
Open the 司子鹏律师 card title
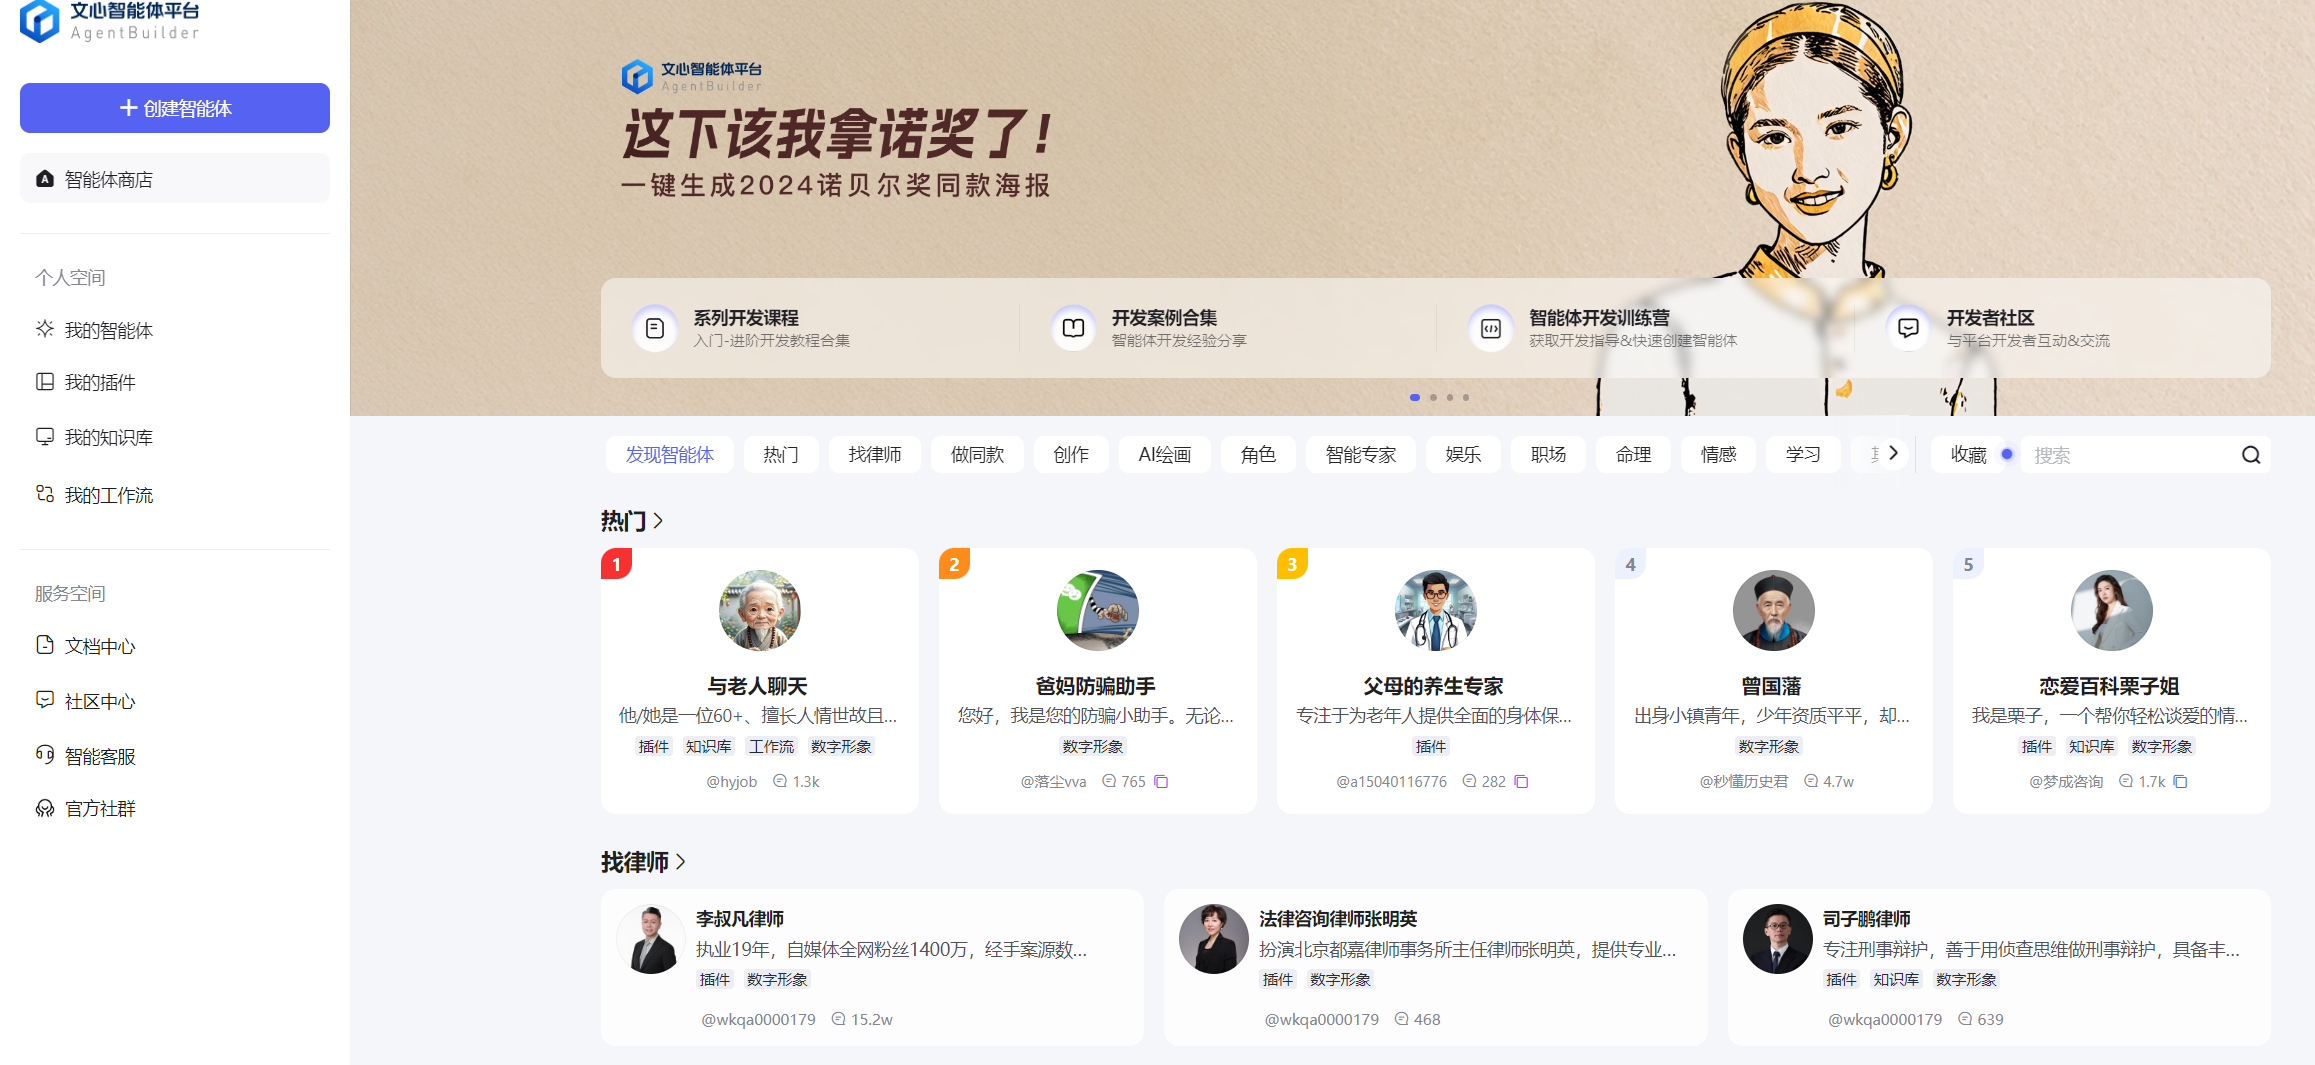(x=1866, y=918)
